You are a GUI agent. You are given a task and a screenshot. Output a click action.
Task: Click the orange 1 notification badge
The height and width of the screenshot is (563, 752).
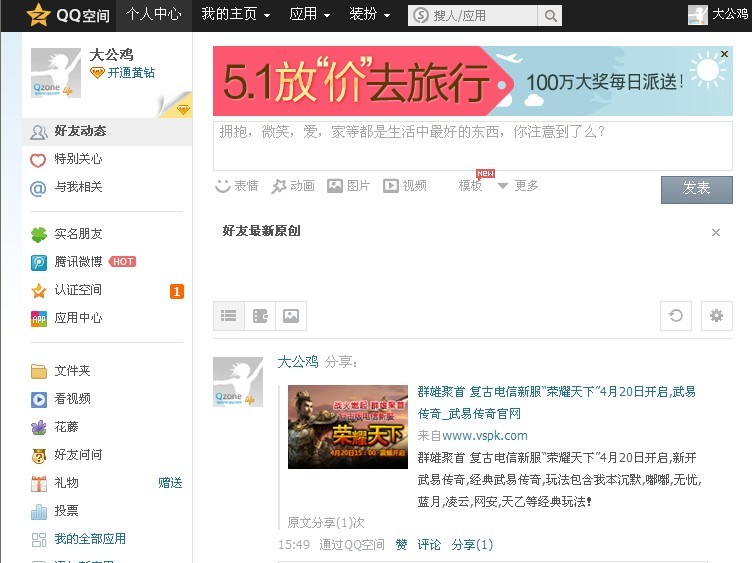(x=177, y=291)
